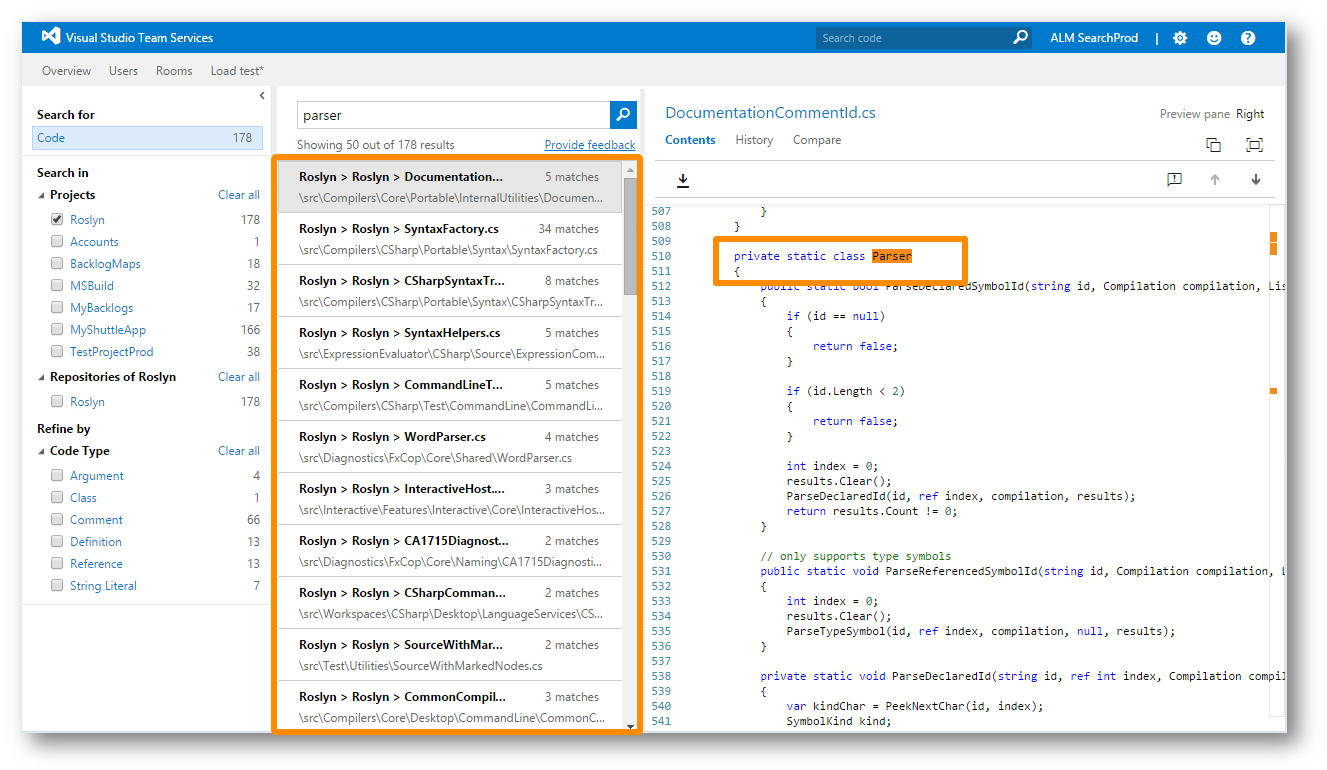Click the Provide feedback link
Viewport: 1327px width, 770px height.
pos(590,145)
